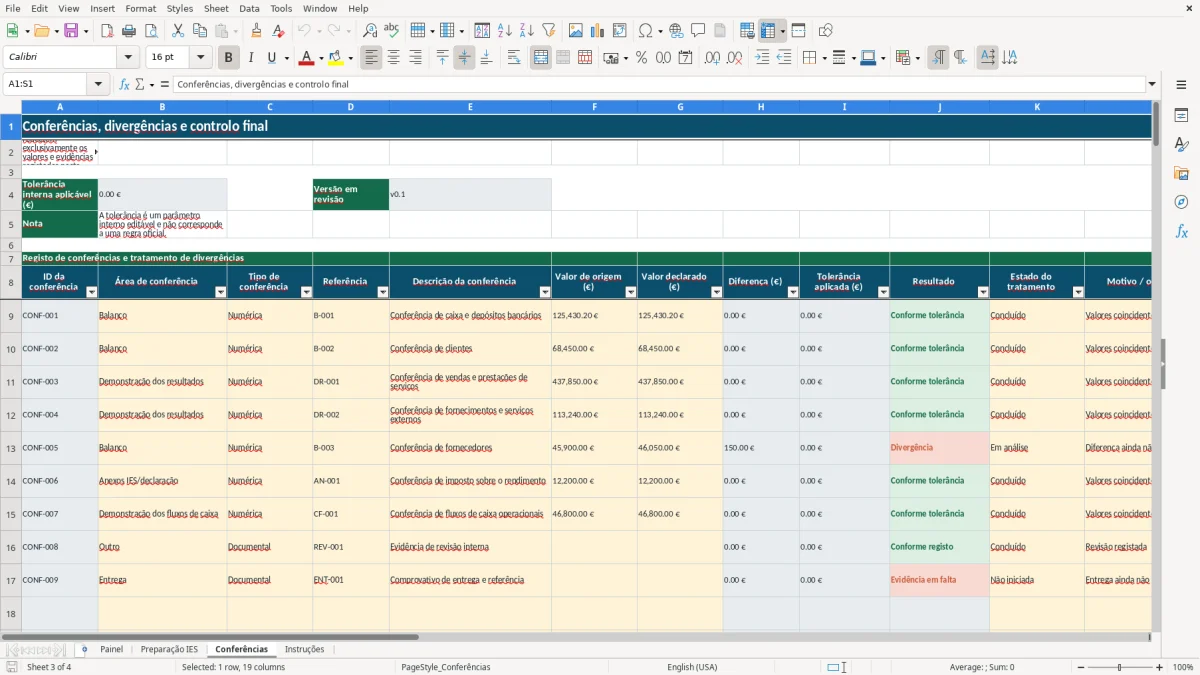1200x675 pixels.
Task: Insert a chart
Action: click(598, 31)
